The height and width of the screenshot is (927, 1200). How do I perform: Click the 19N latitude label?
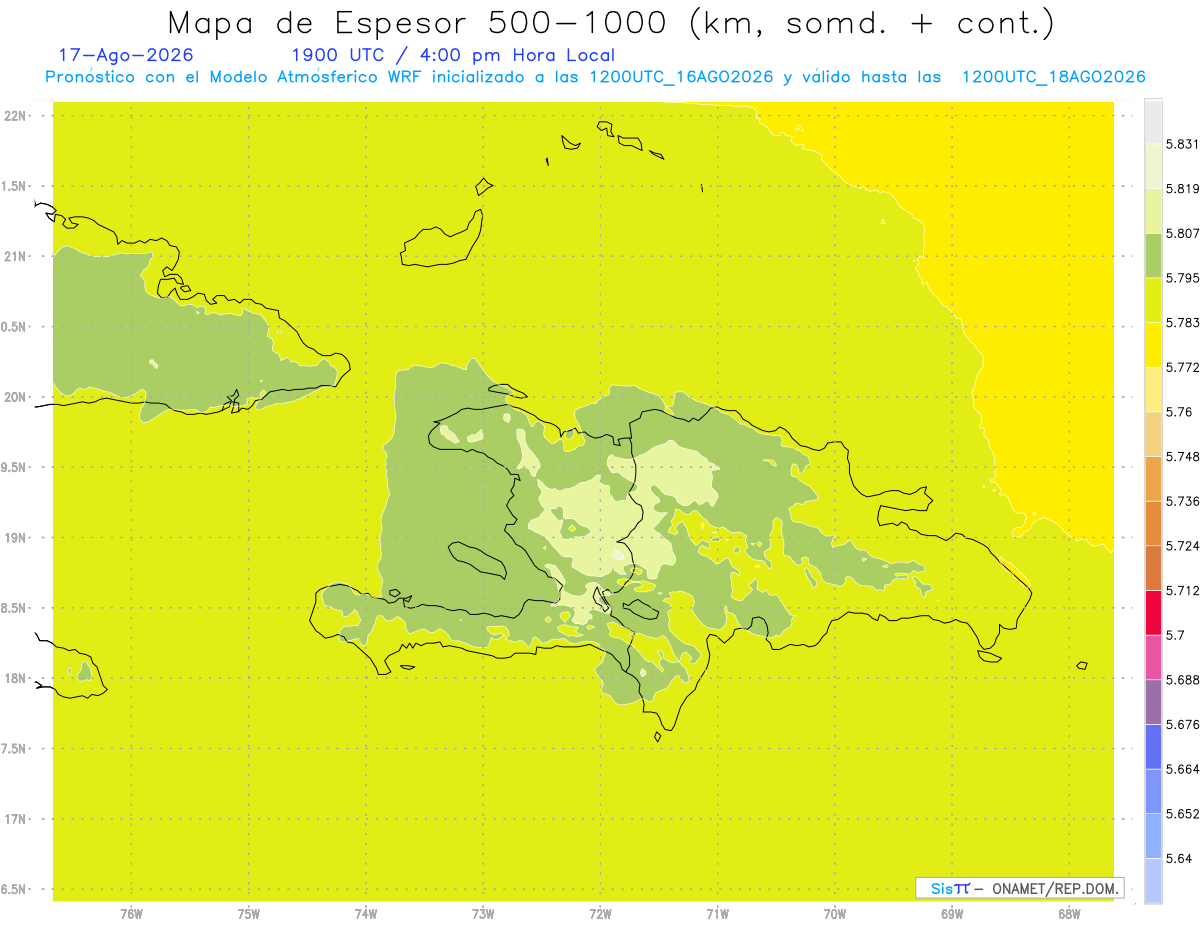[x=16, y=538]
